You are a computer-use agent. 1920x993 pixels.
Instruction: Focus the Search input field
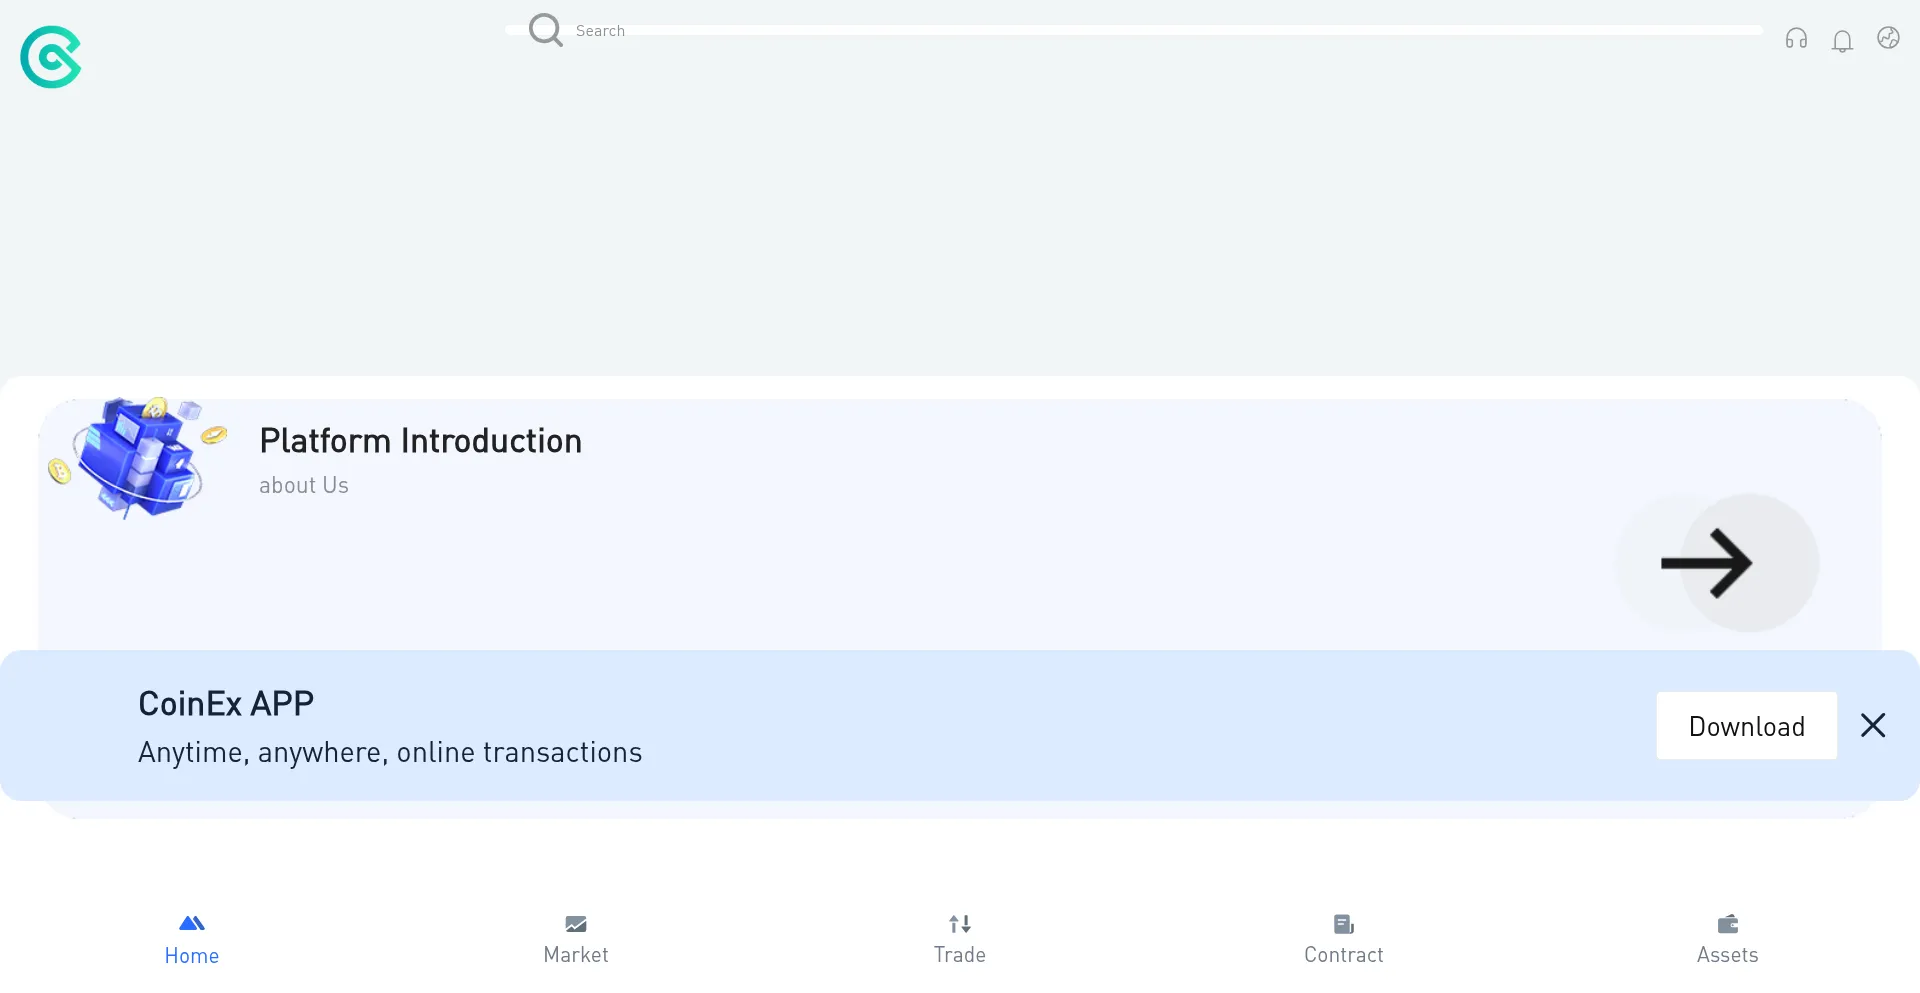coord(1100,31)
